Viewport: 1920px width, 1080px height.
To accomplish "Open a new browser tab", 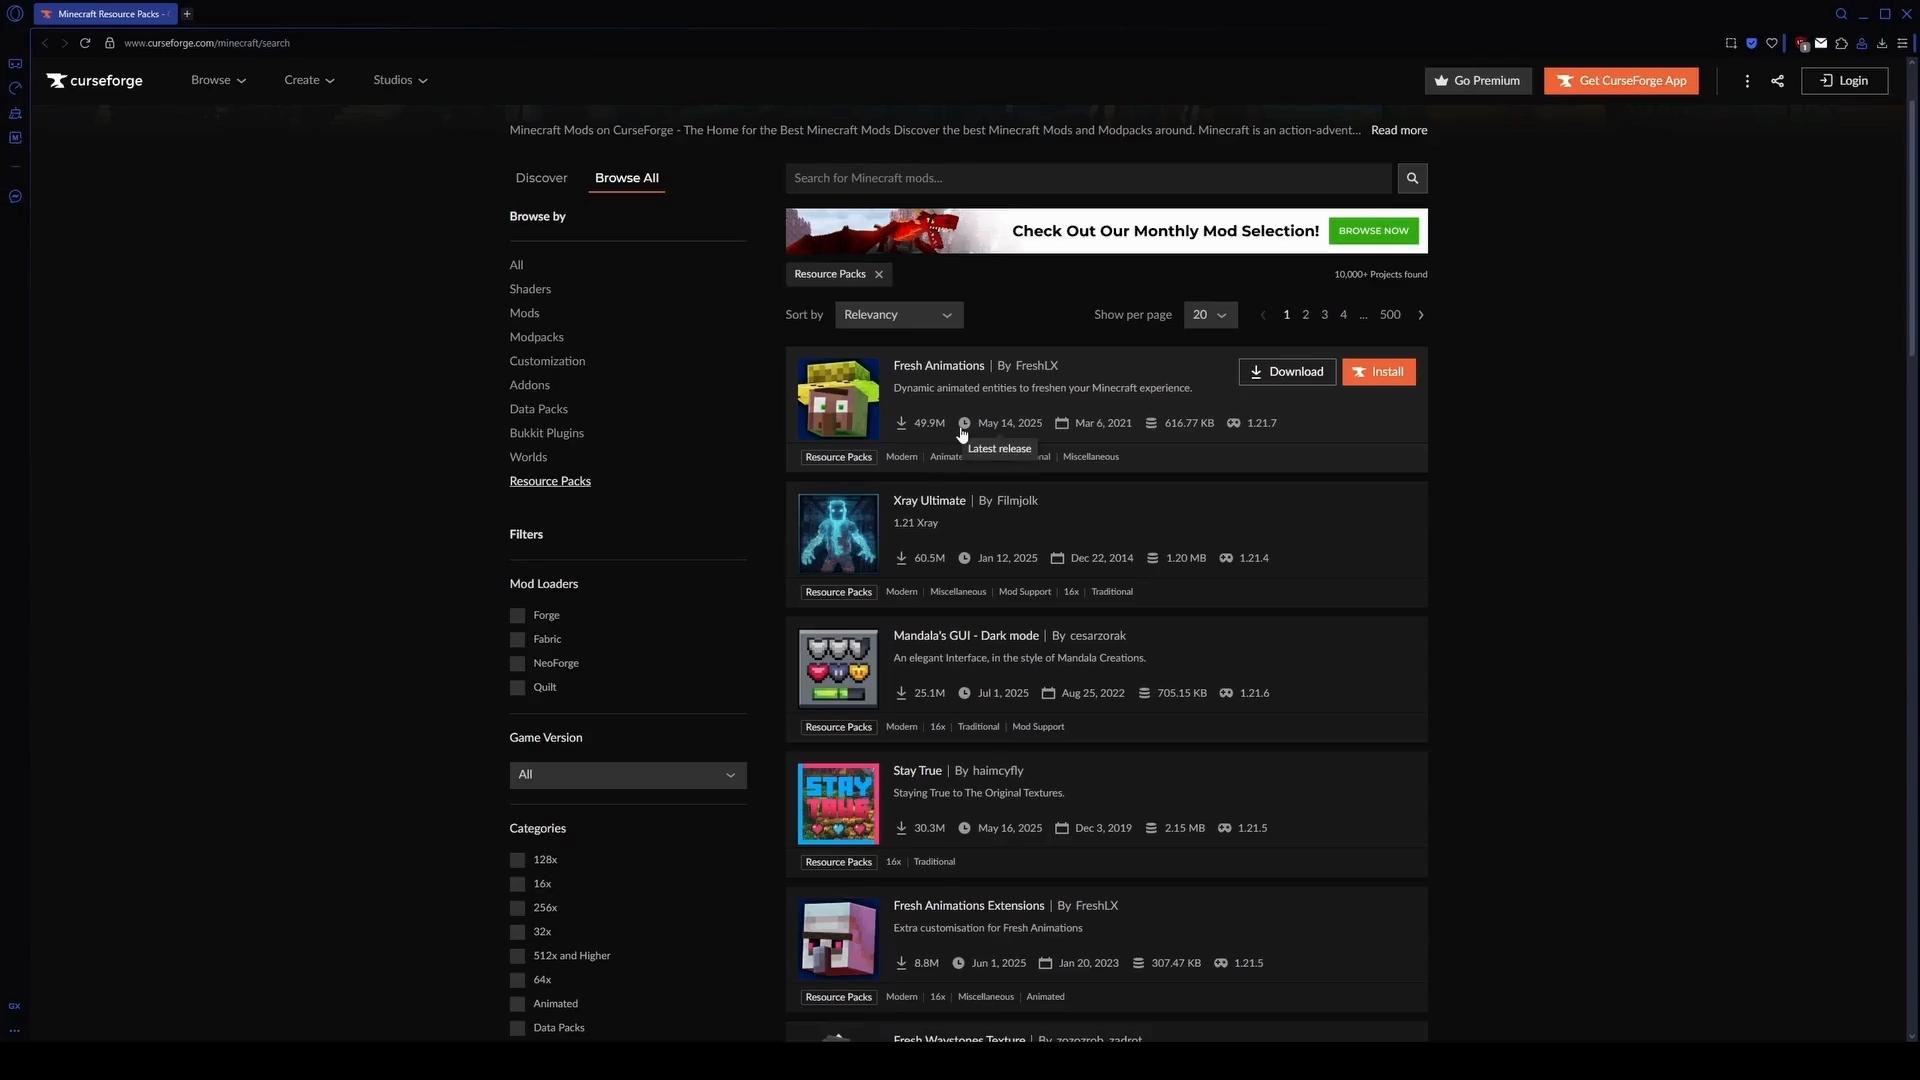I will pyautogui.click(x=187, y=14).
